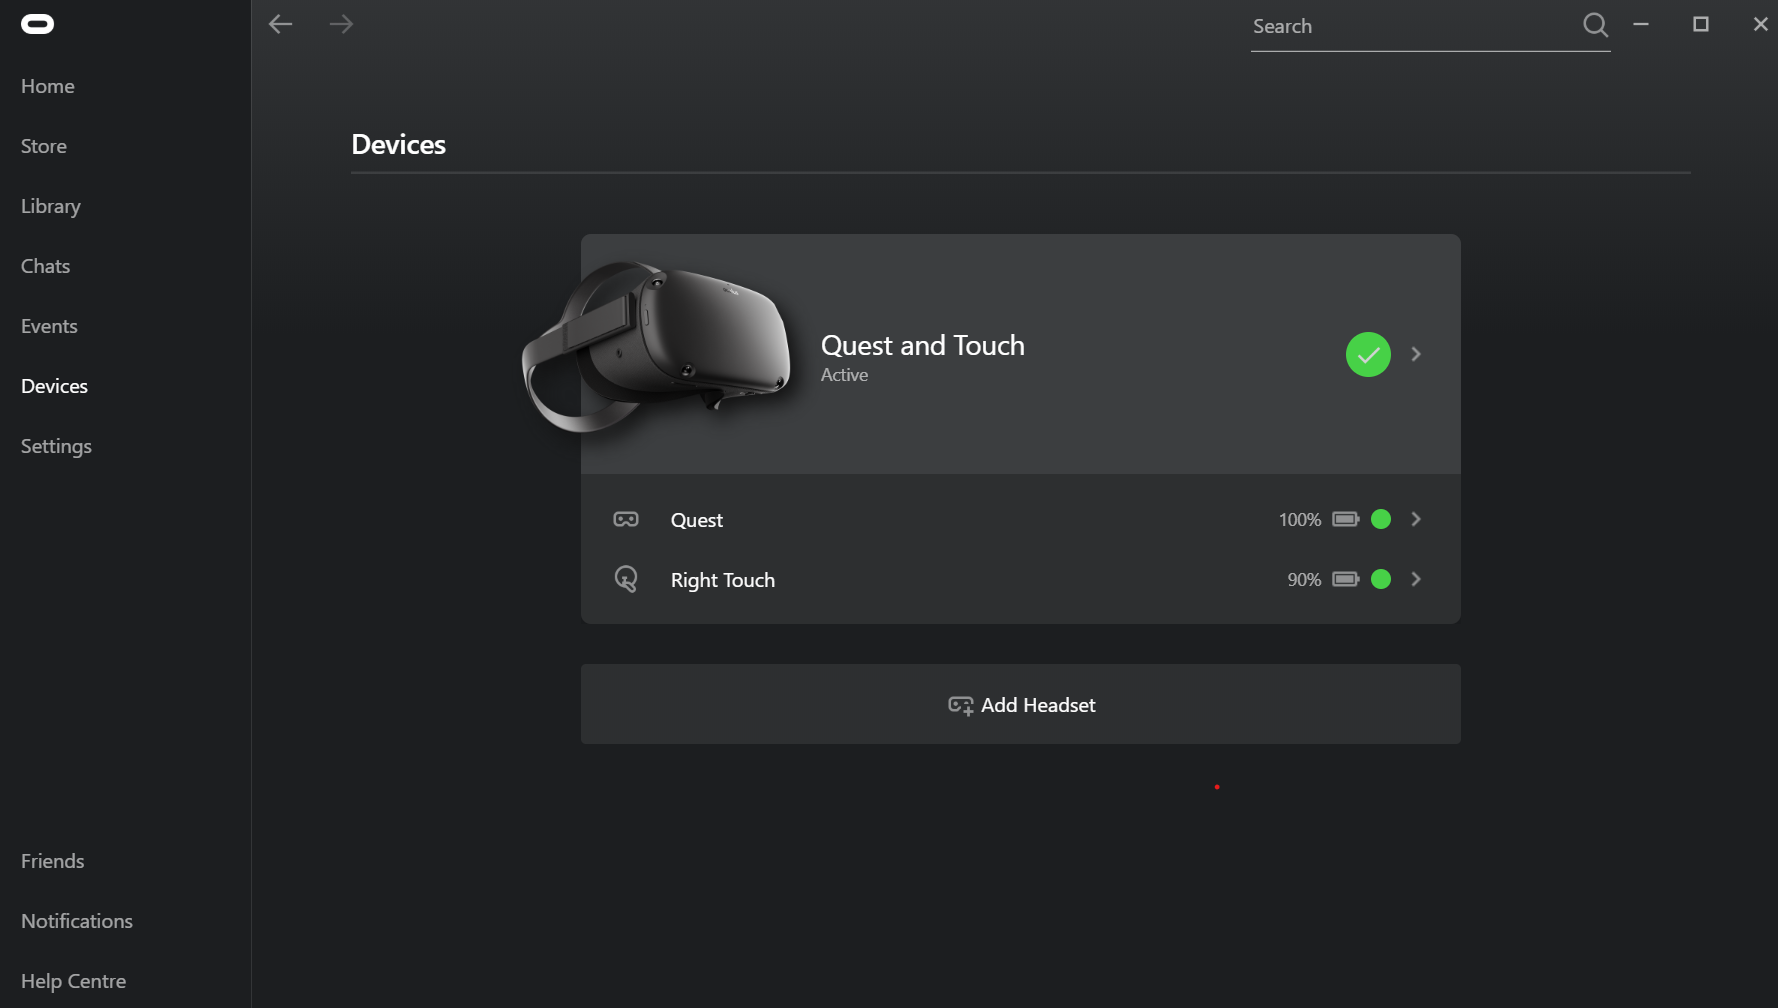1778x1008 pixels.
Task: Click the Quest battery indicator icon
Action: pos(1347,519)
